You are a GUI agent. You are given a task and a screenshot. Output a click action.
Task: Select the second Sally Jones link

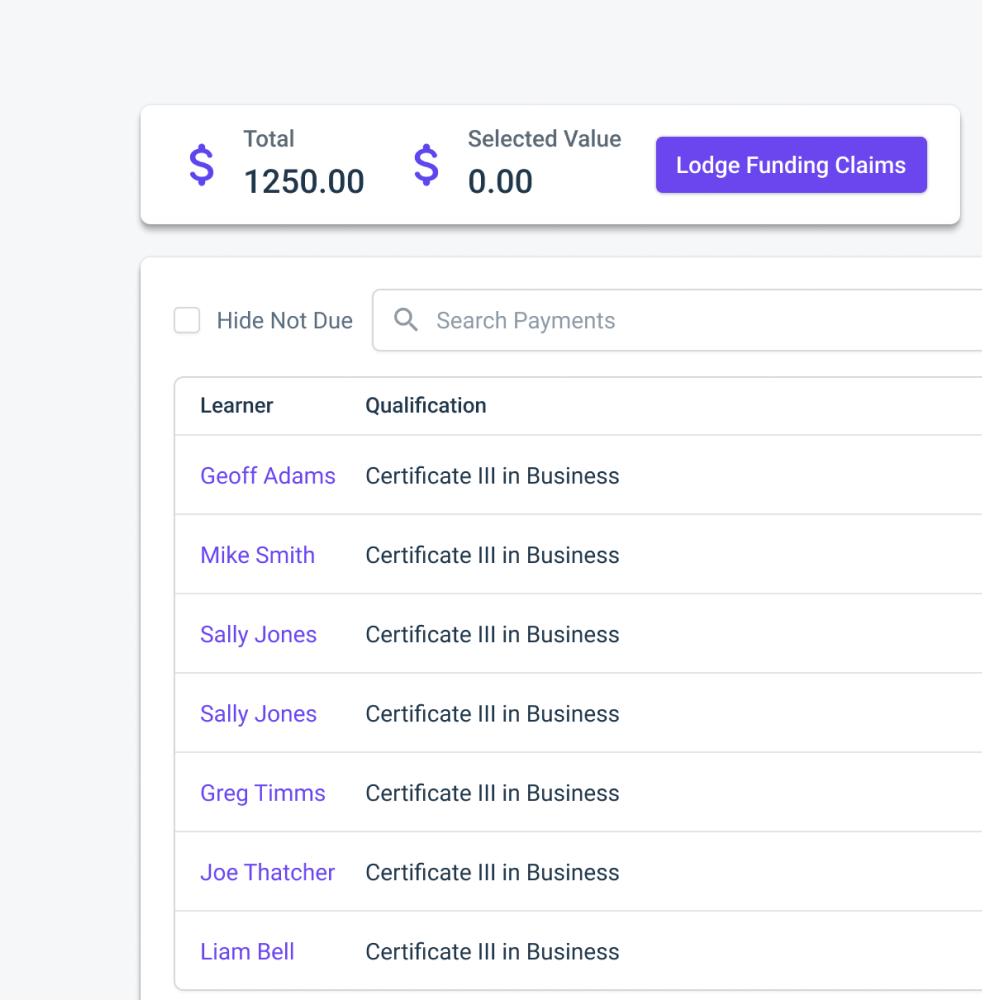pos(258,714)
